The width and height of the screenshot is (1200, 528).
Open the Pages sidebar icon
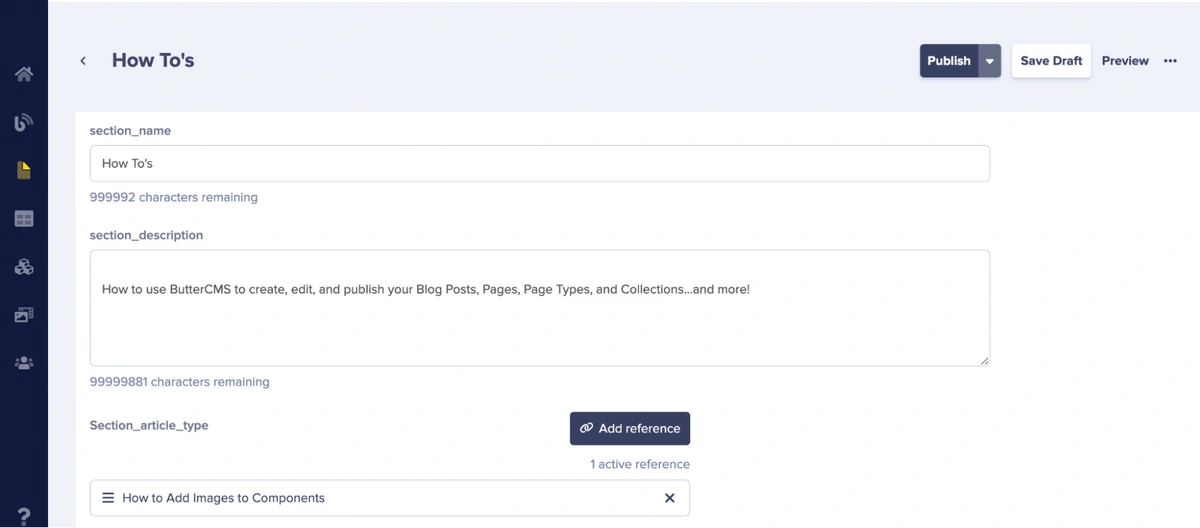tap(24, 171)
